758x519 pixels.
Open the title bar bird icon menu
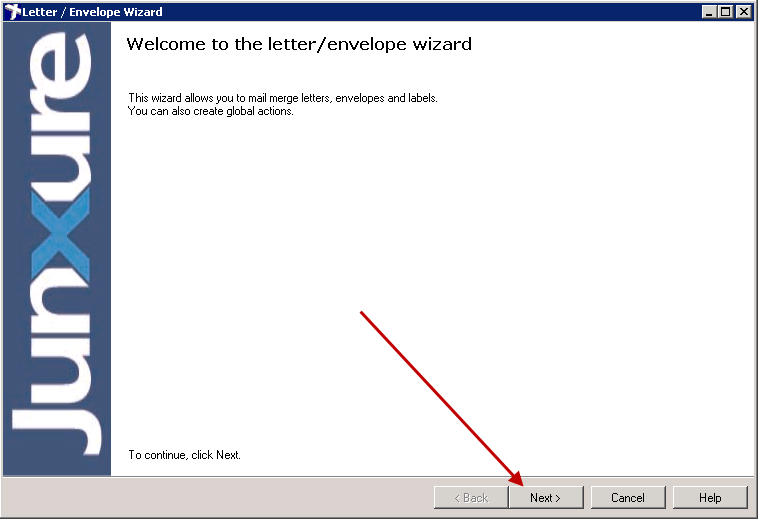coord(13,12)
